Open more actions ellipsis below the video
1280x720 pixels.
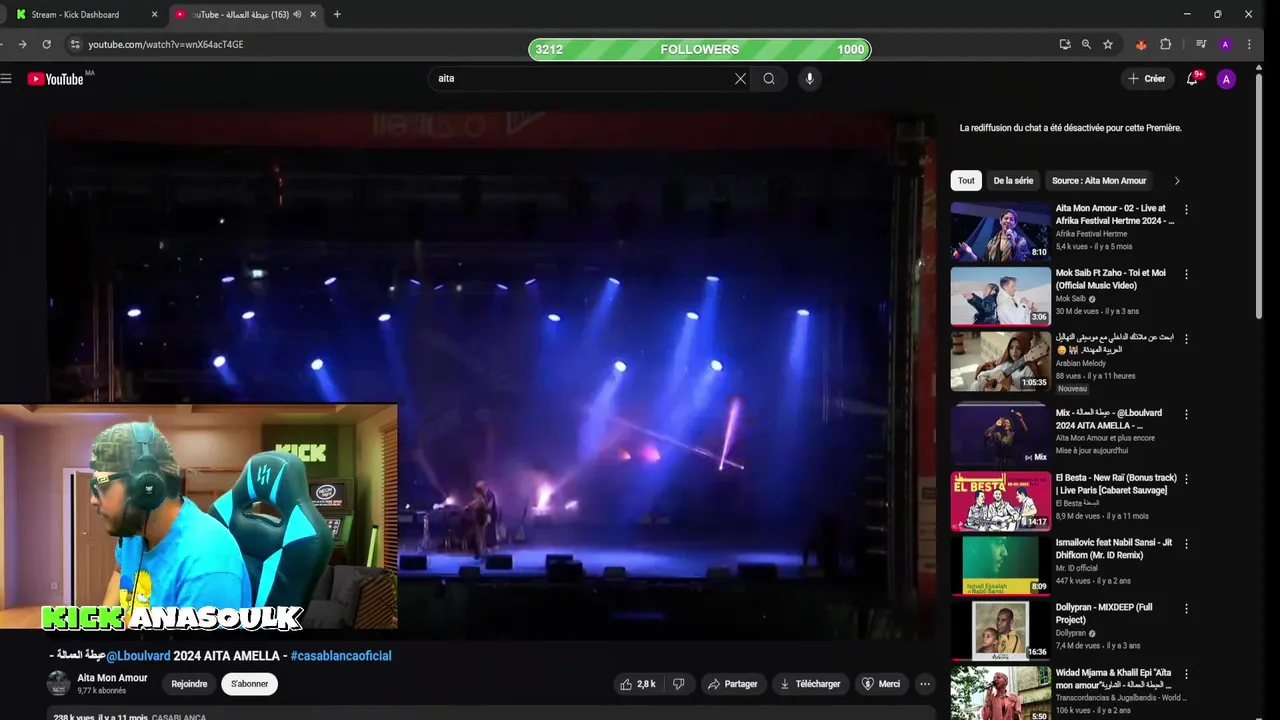pos(925,684)
